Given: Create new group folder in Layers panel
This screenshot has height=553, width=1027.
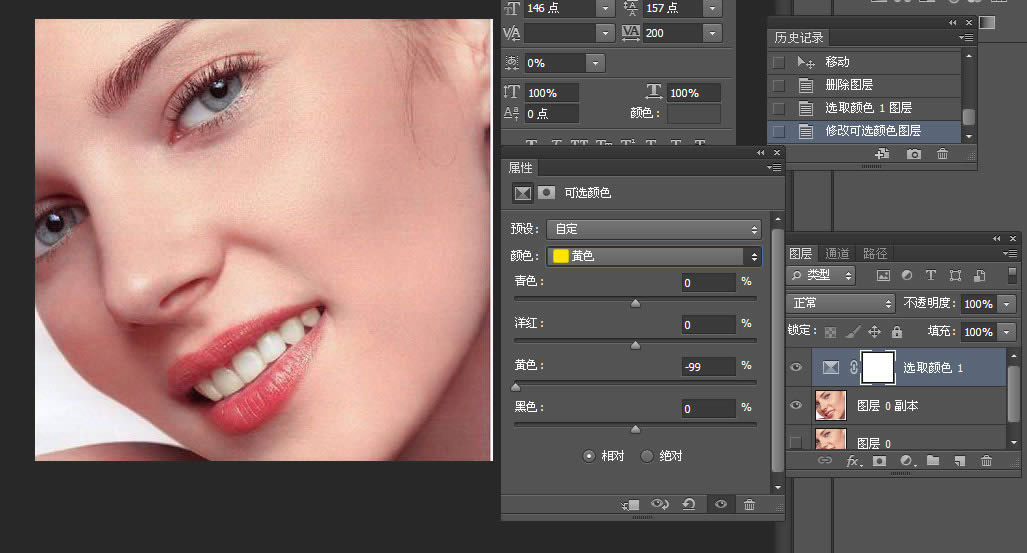Looking at the screenshot, I should click(x=933, y=461).
